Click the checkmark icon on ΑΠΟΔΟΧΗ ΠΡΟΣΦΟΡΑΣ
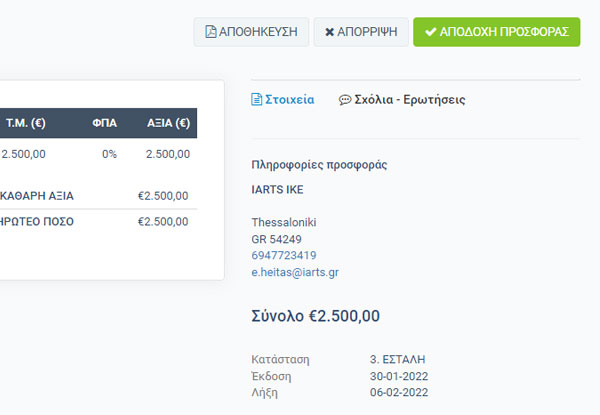The width and height of the screenshot is (600, 415). pos(430,32)
